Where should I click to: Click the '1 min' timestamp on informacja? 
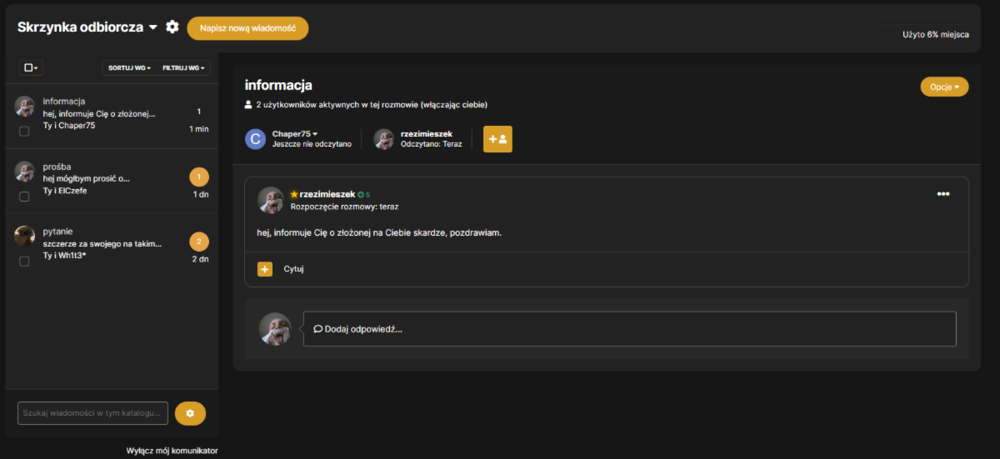[x=199, y=129]
